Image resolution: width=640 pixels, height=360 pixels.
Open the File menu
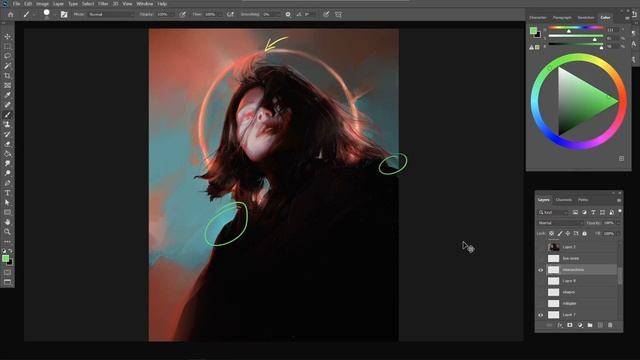(16, 4)
